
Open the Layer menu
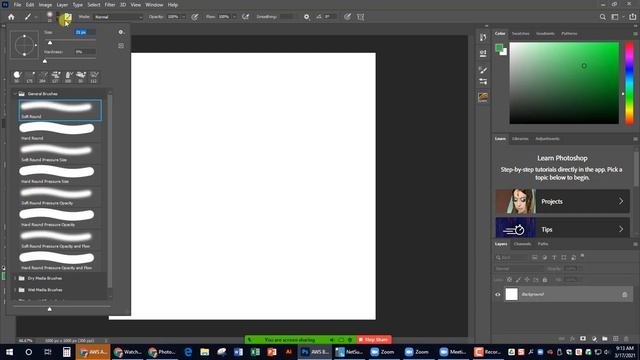point(62,5)
